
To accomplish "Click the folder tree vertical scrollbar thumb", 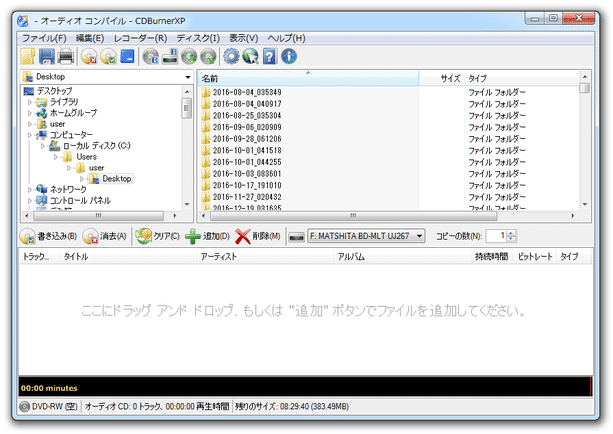I will coord(187,108).
